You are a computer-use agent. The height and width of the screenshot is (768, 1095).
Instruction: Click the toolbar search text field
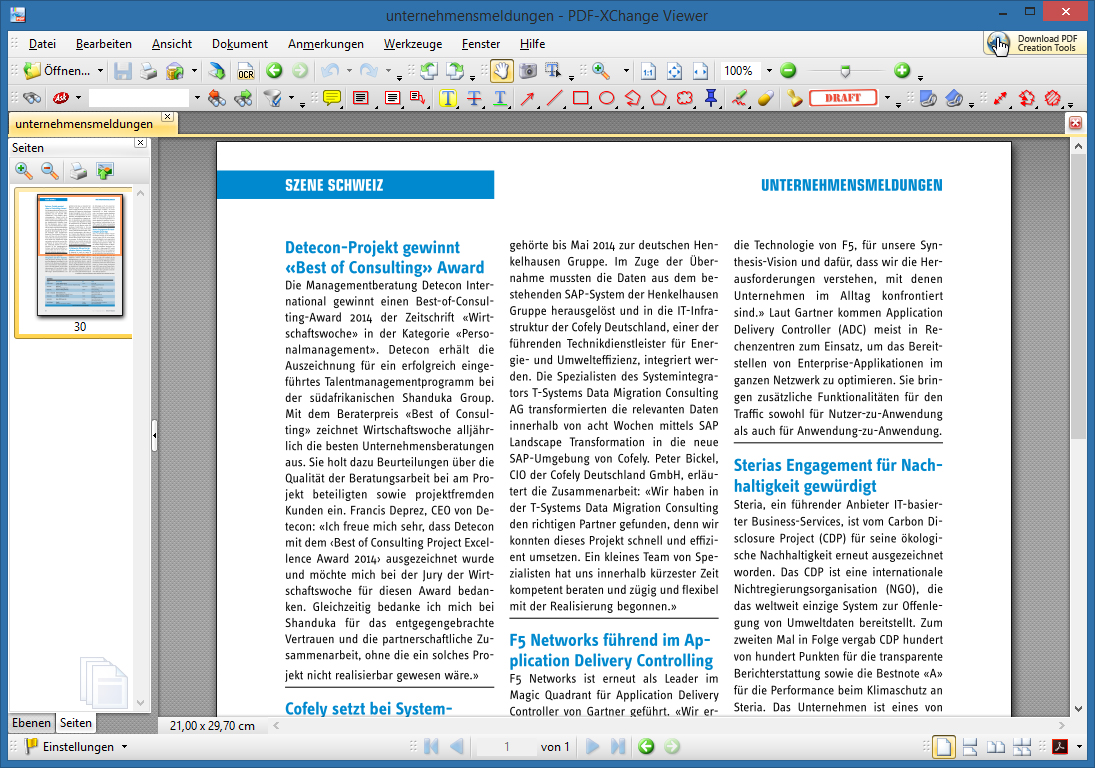pos(140,98)
